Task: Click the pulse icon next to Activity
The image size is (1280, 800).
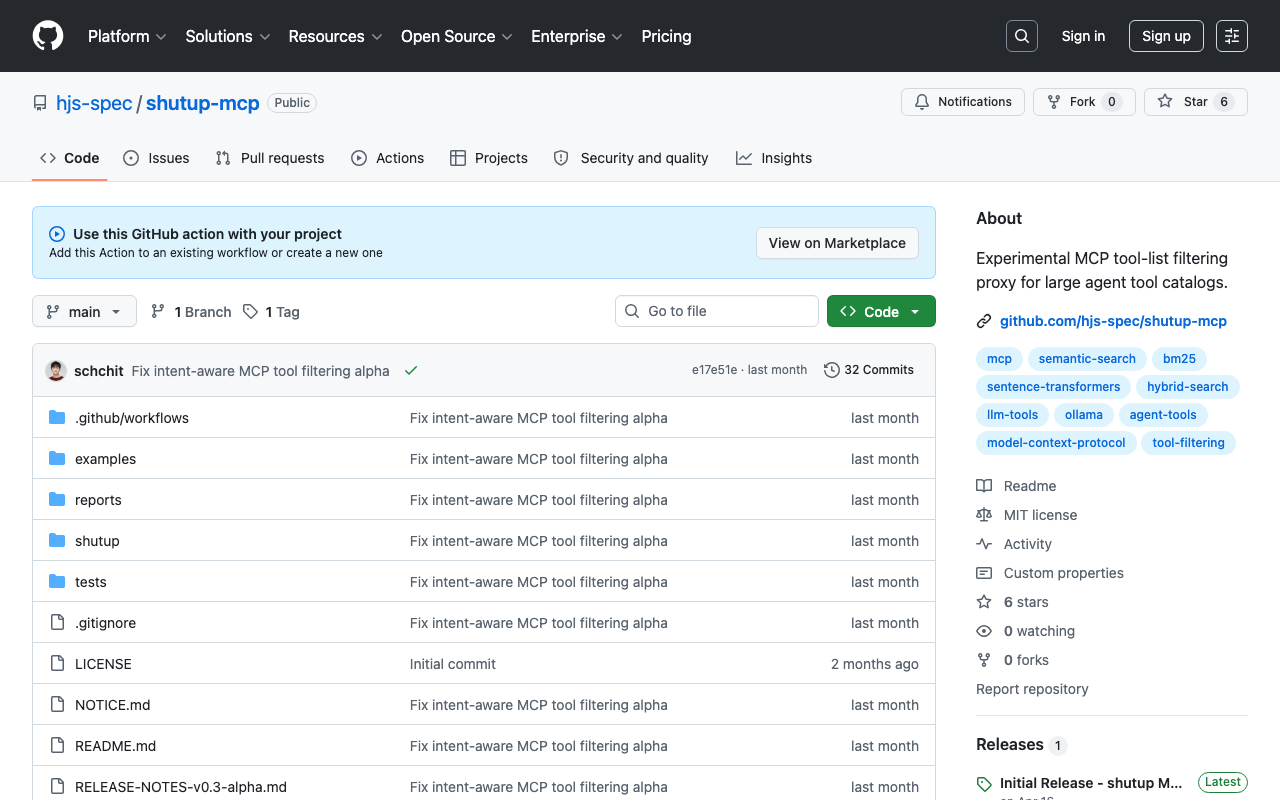Action: click(x=984, y=544)
